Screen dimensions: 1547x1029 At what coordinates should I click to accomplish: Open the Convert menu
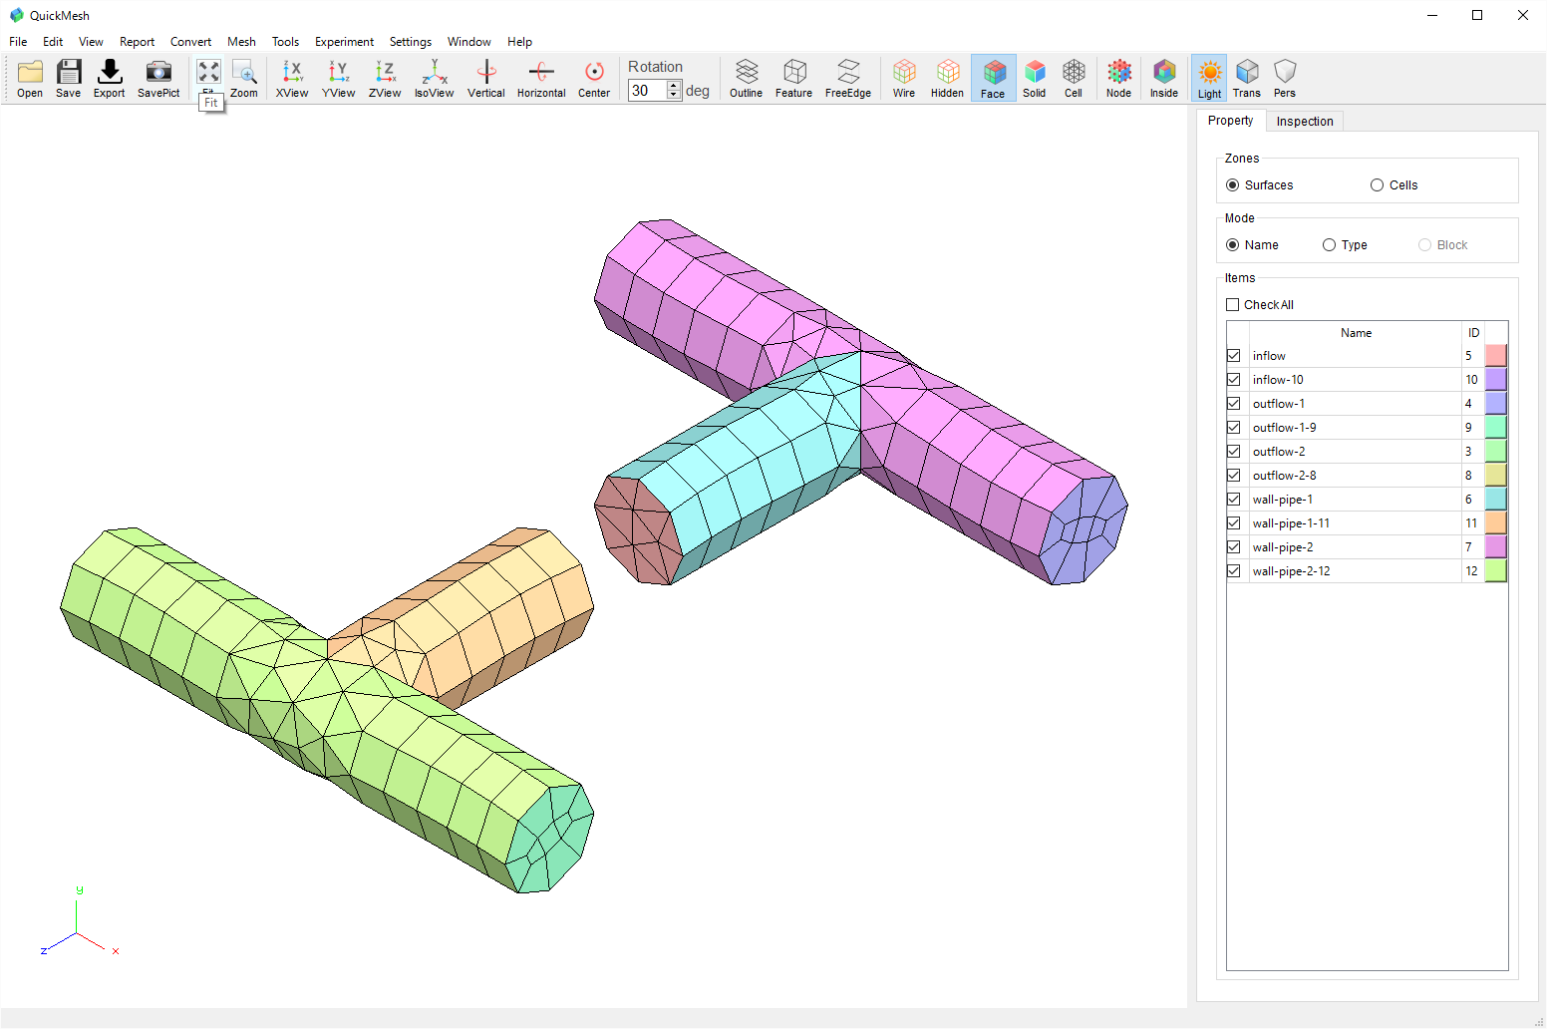(190, 42)
